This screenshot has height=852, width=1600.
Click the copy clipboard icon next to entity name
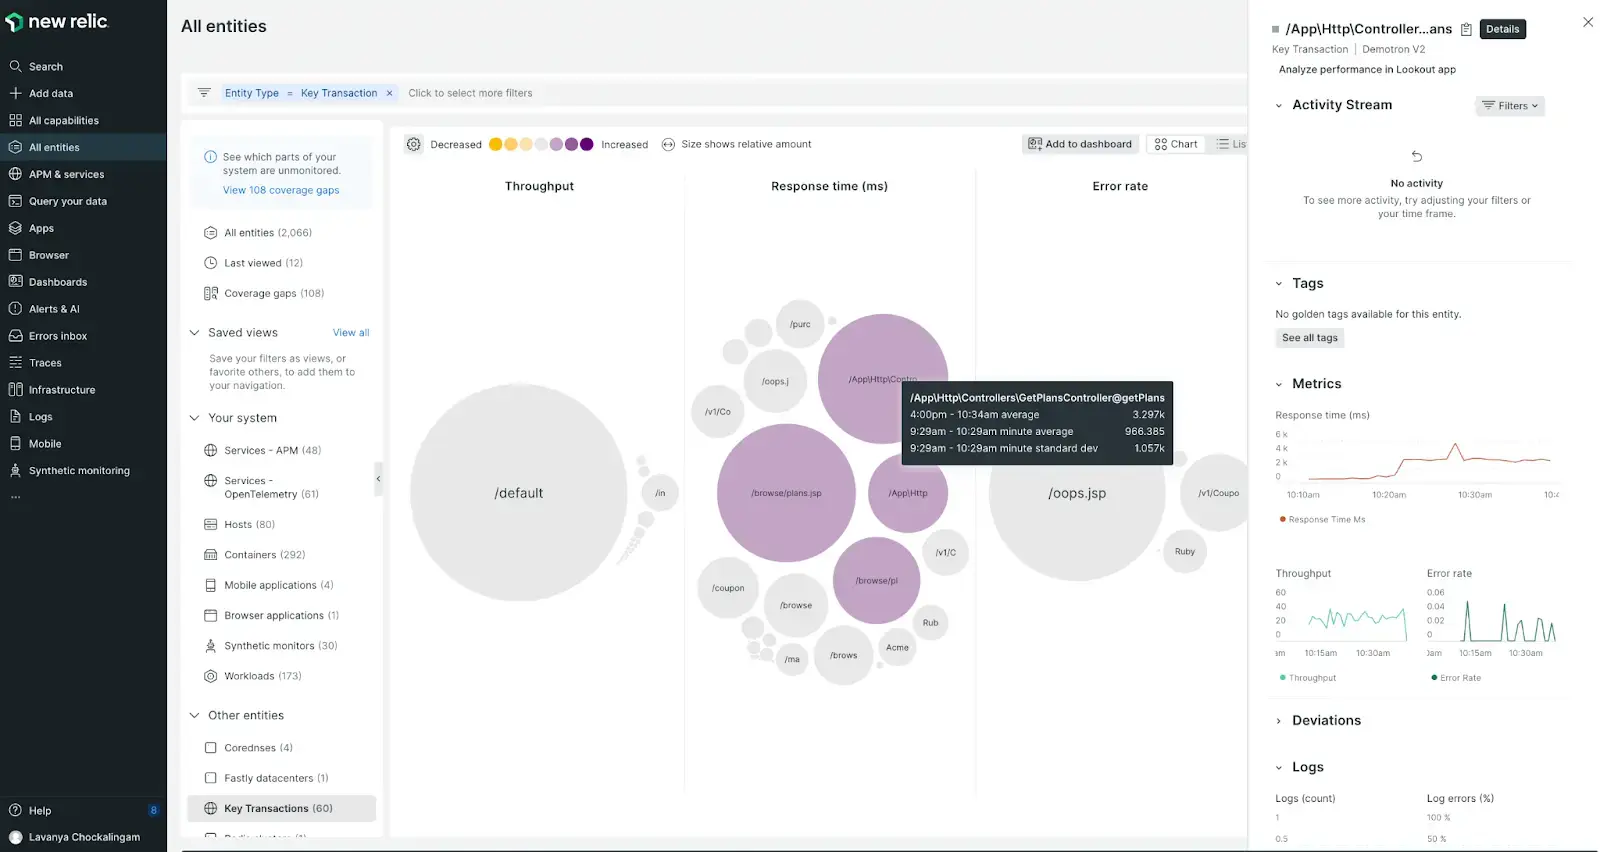click(1466, 29)
